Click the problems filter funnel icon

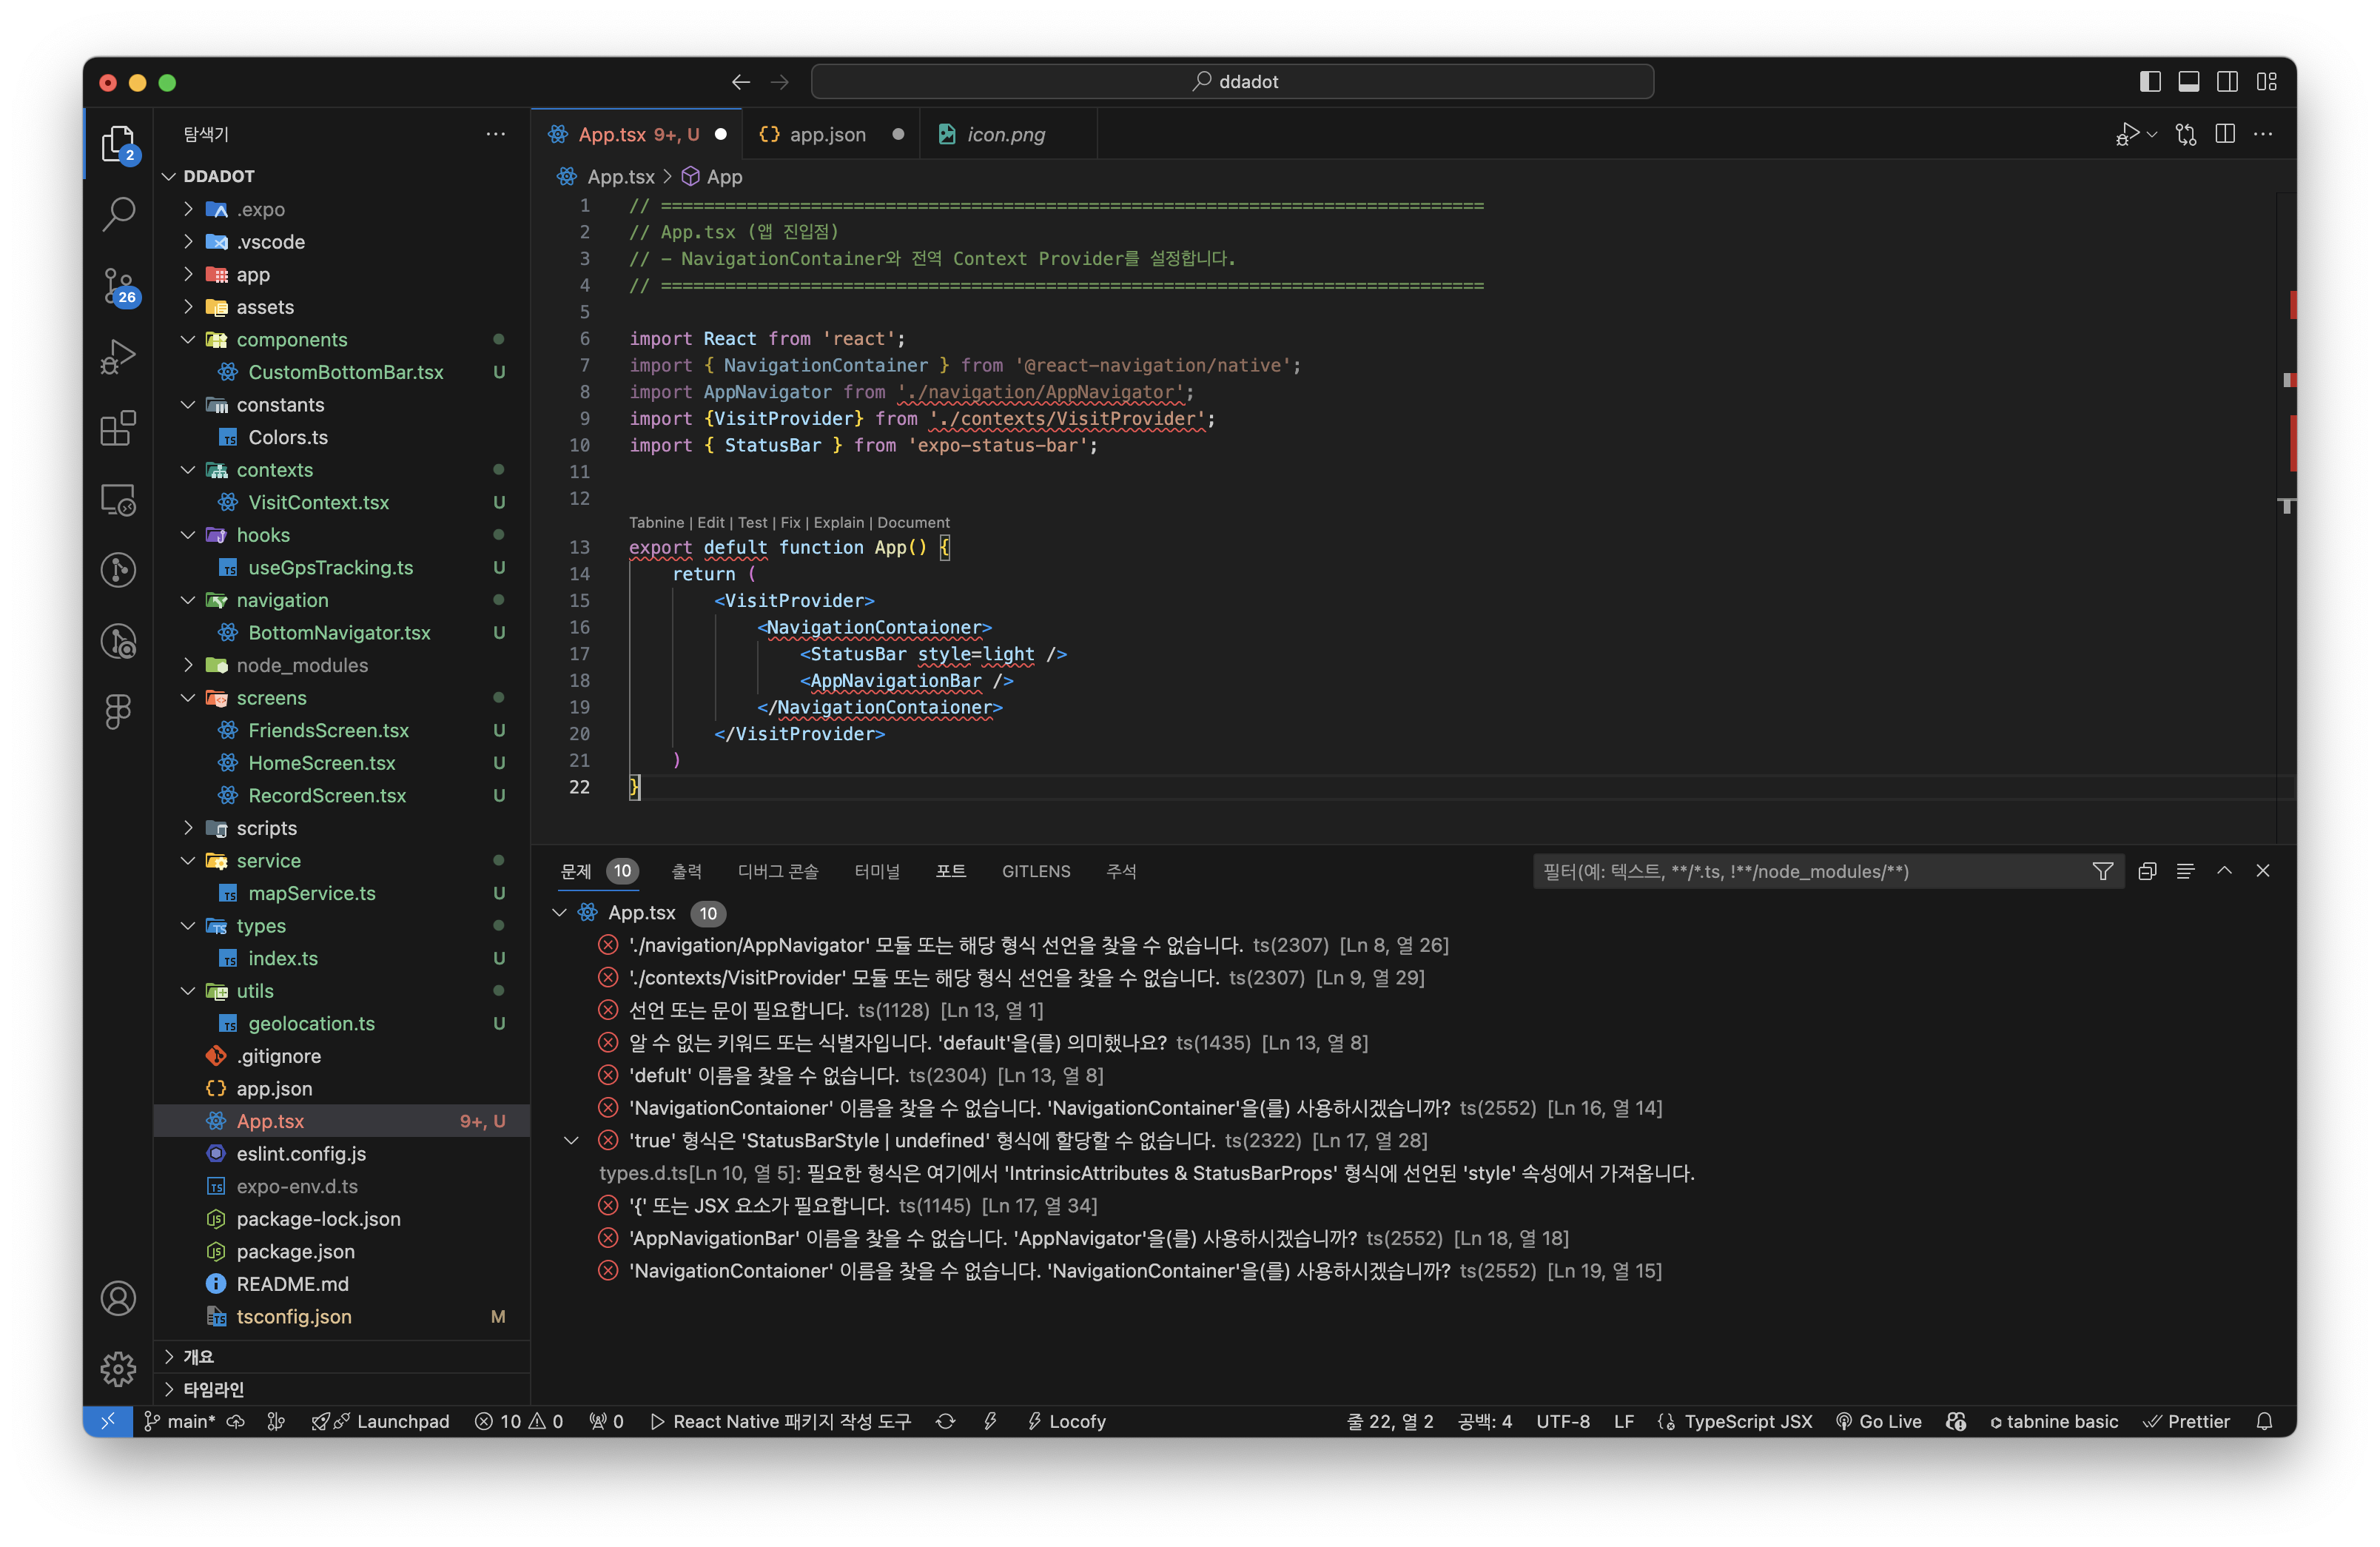[2103, 871]
